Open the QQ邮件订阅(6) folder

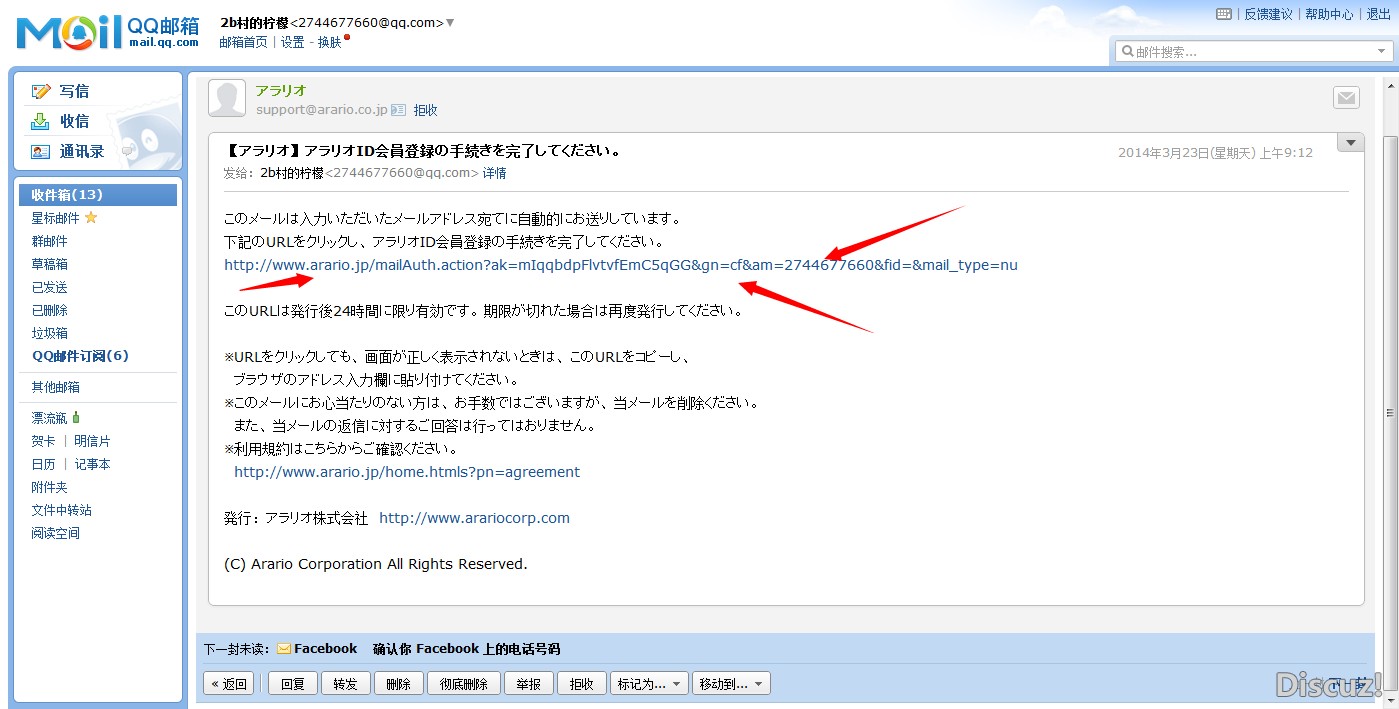point(80,356)
